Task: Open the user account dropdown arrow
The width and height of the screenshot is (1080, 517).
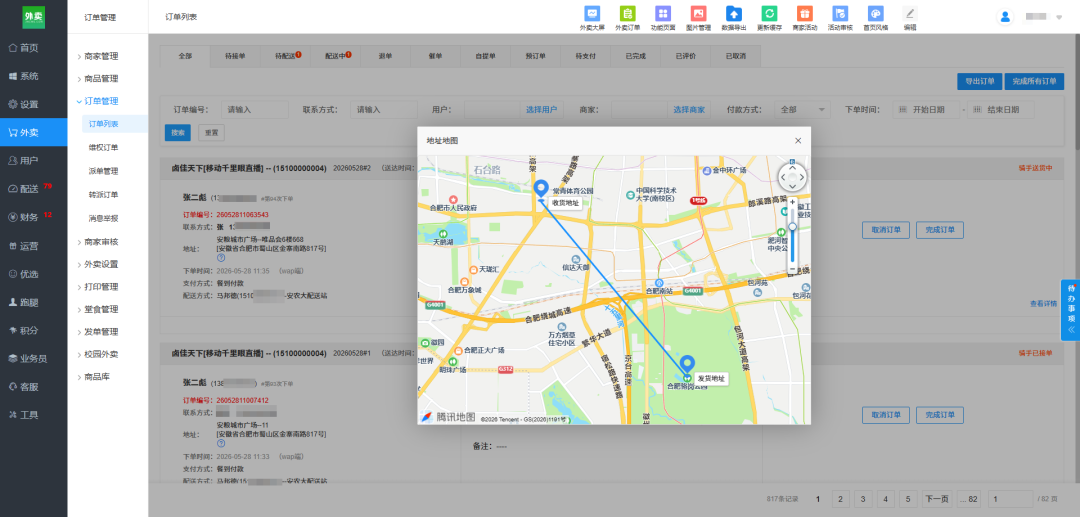Action: [1059, 17]
